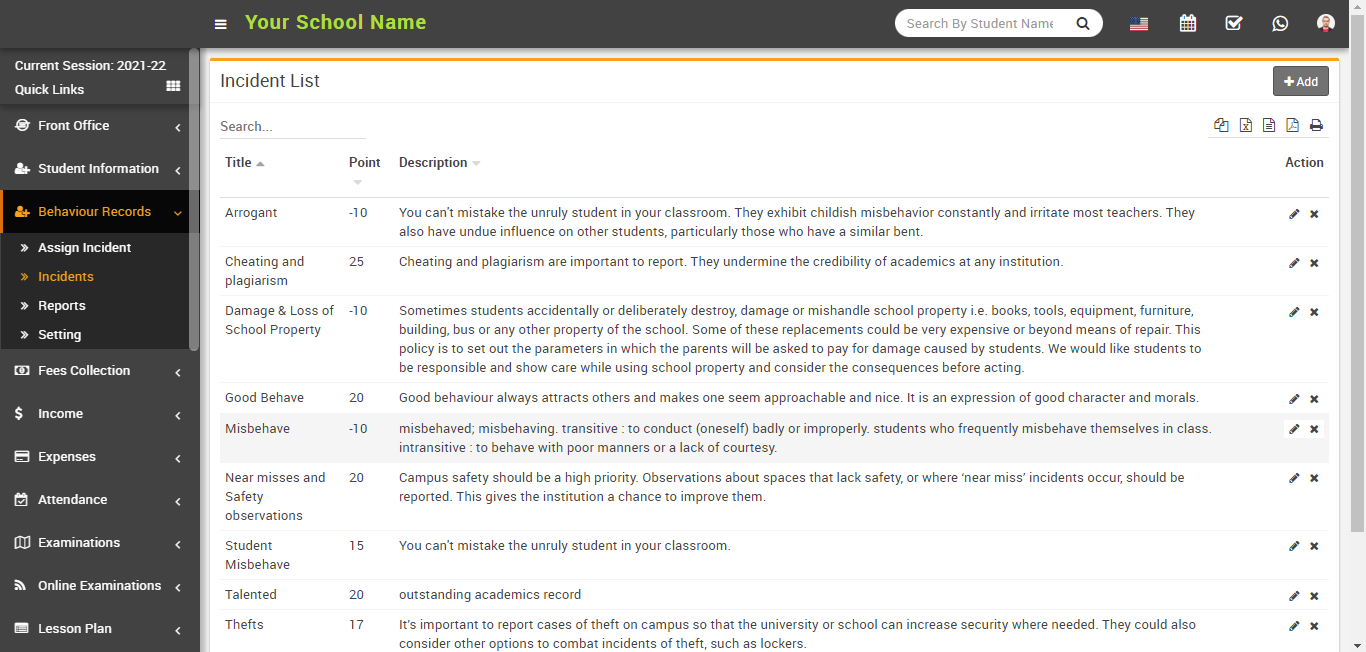
Task: Export incident list as PDF
Action: pyautogui.click(x=1292, y=125)
